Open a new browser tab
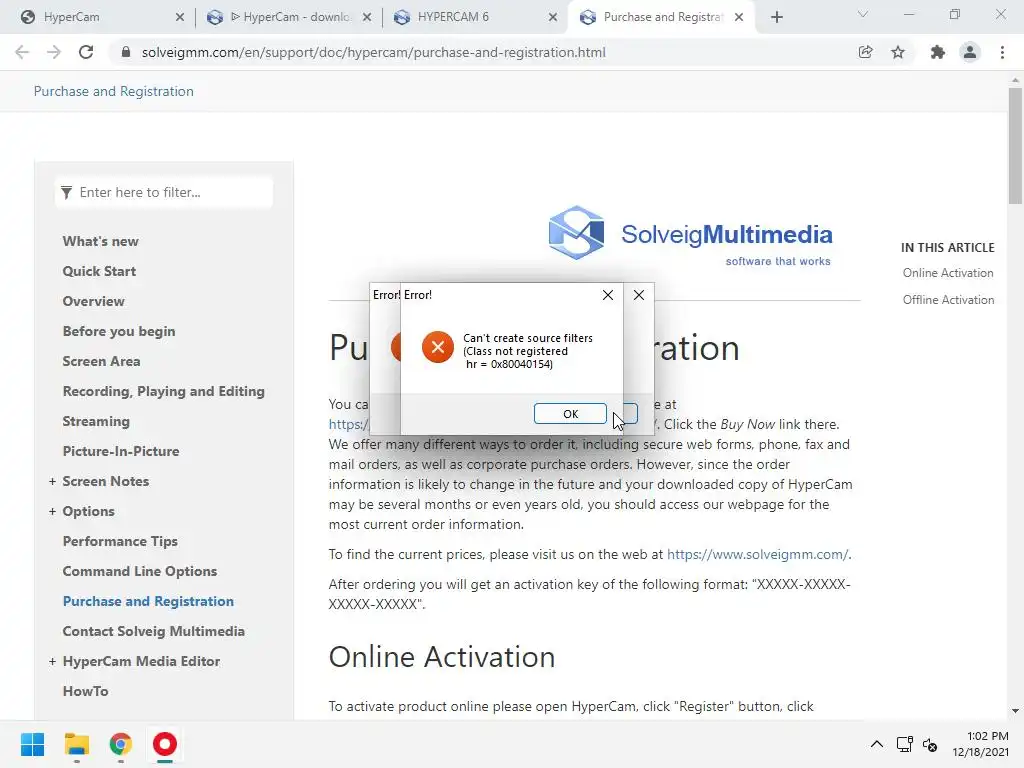1024x768 pixels. coord(776,17)
